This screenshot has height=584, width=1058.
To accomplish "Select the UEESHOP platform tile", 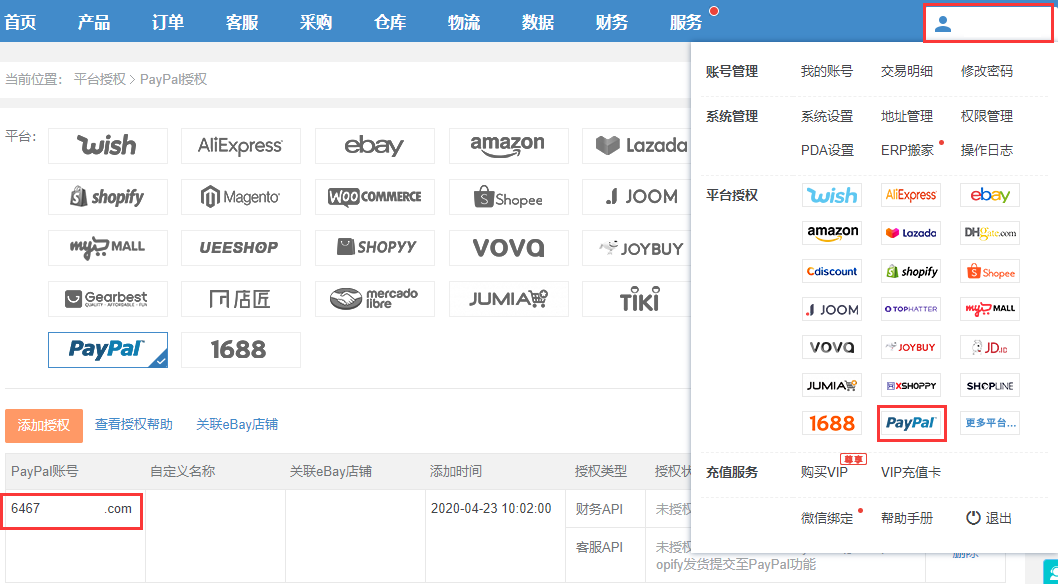I will pyautogui.click(x=241, y=247).
